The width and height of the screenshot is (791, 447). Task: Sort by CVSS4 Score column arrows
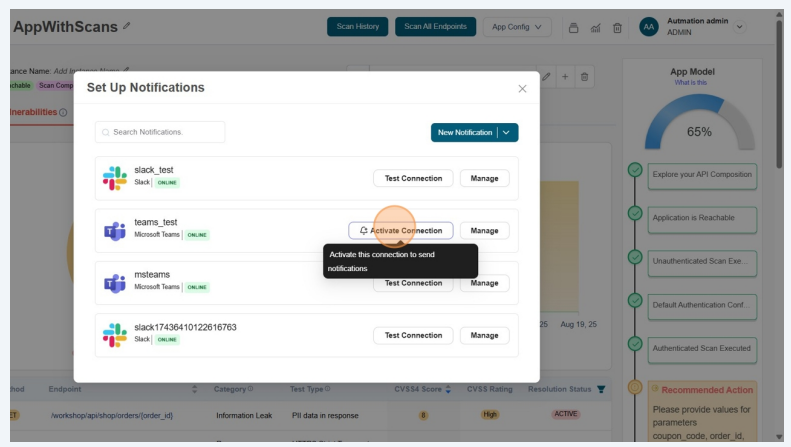448,389
